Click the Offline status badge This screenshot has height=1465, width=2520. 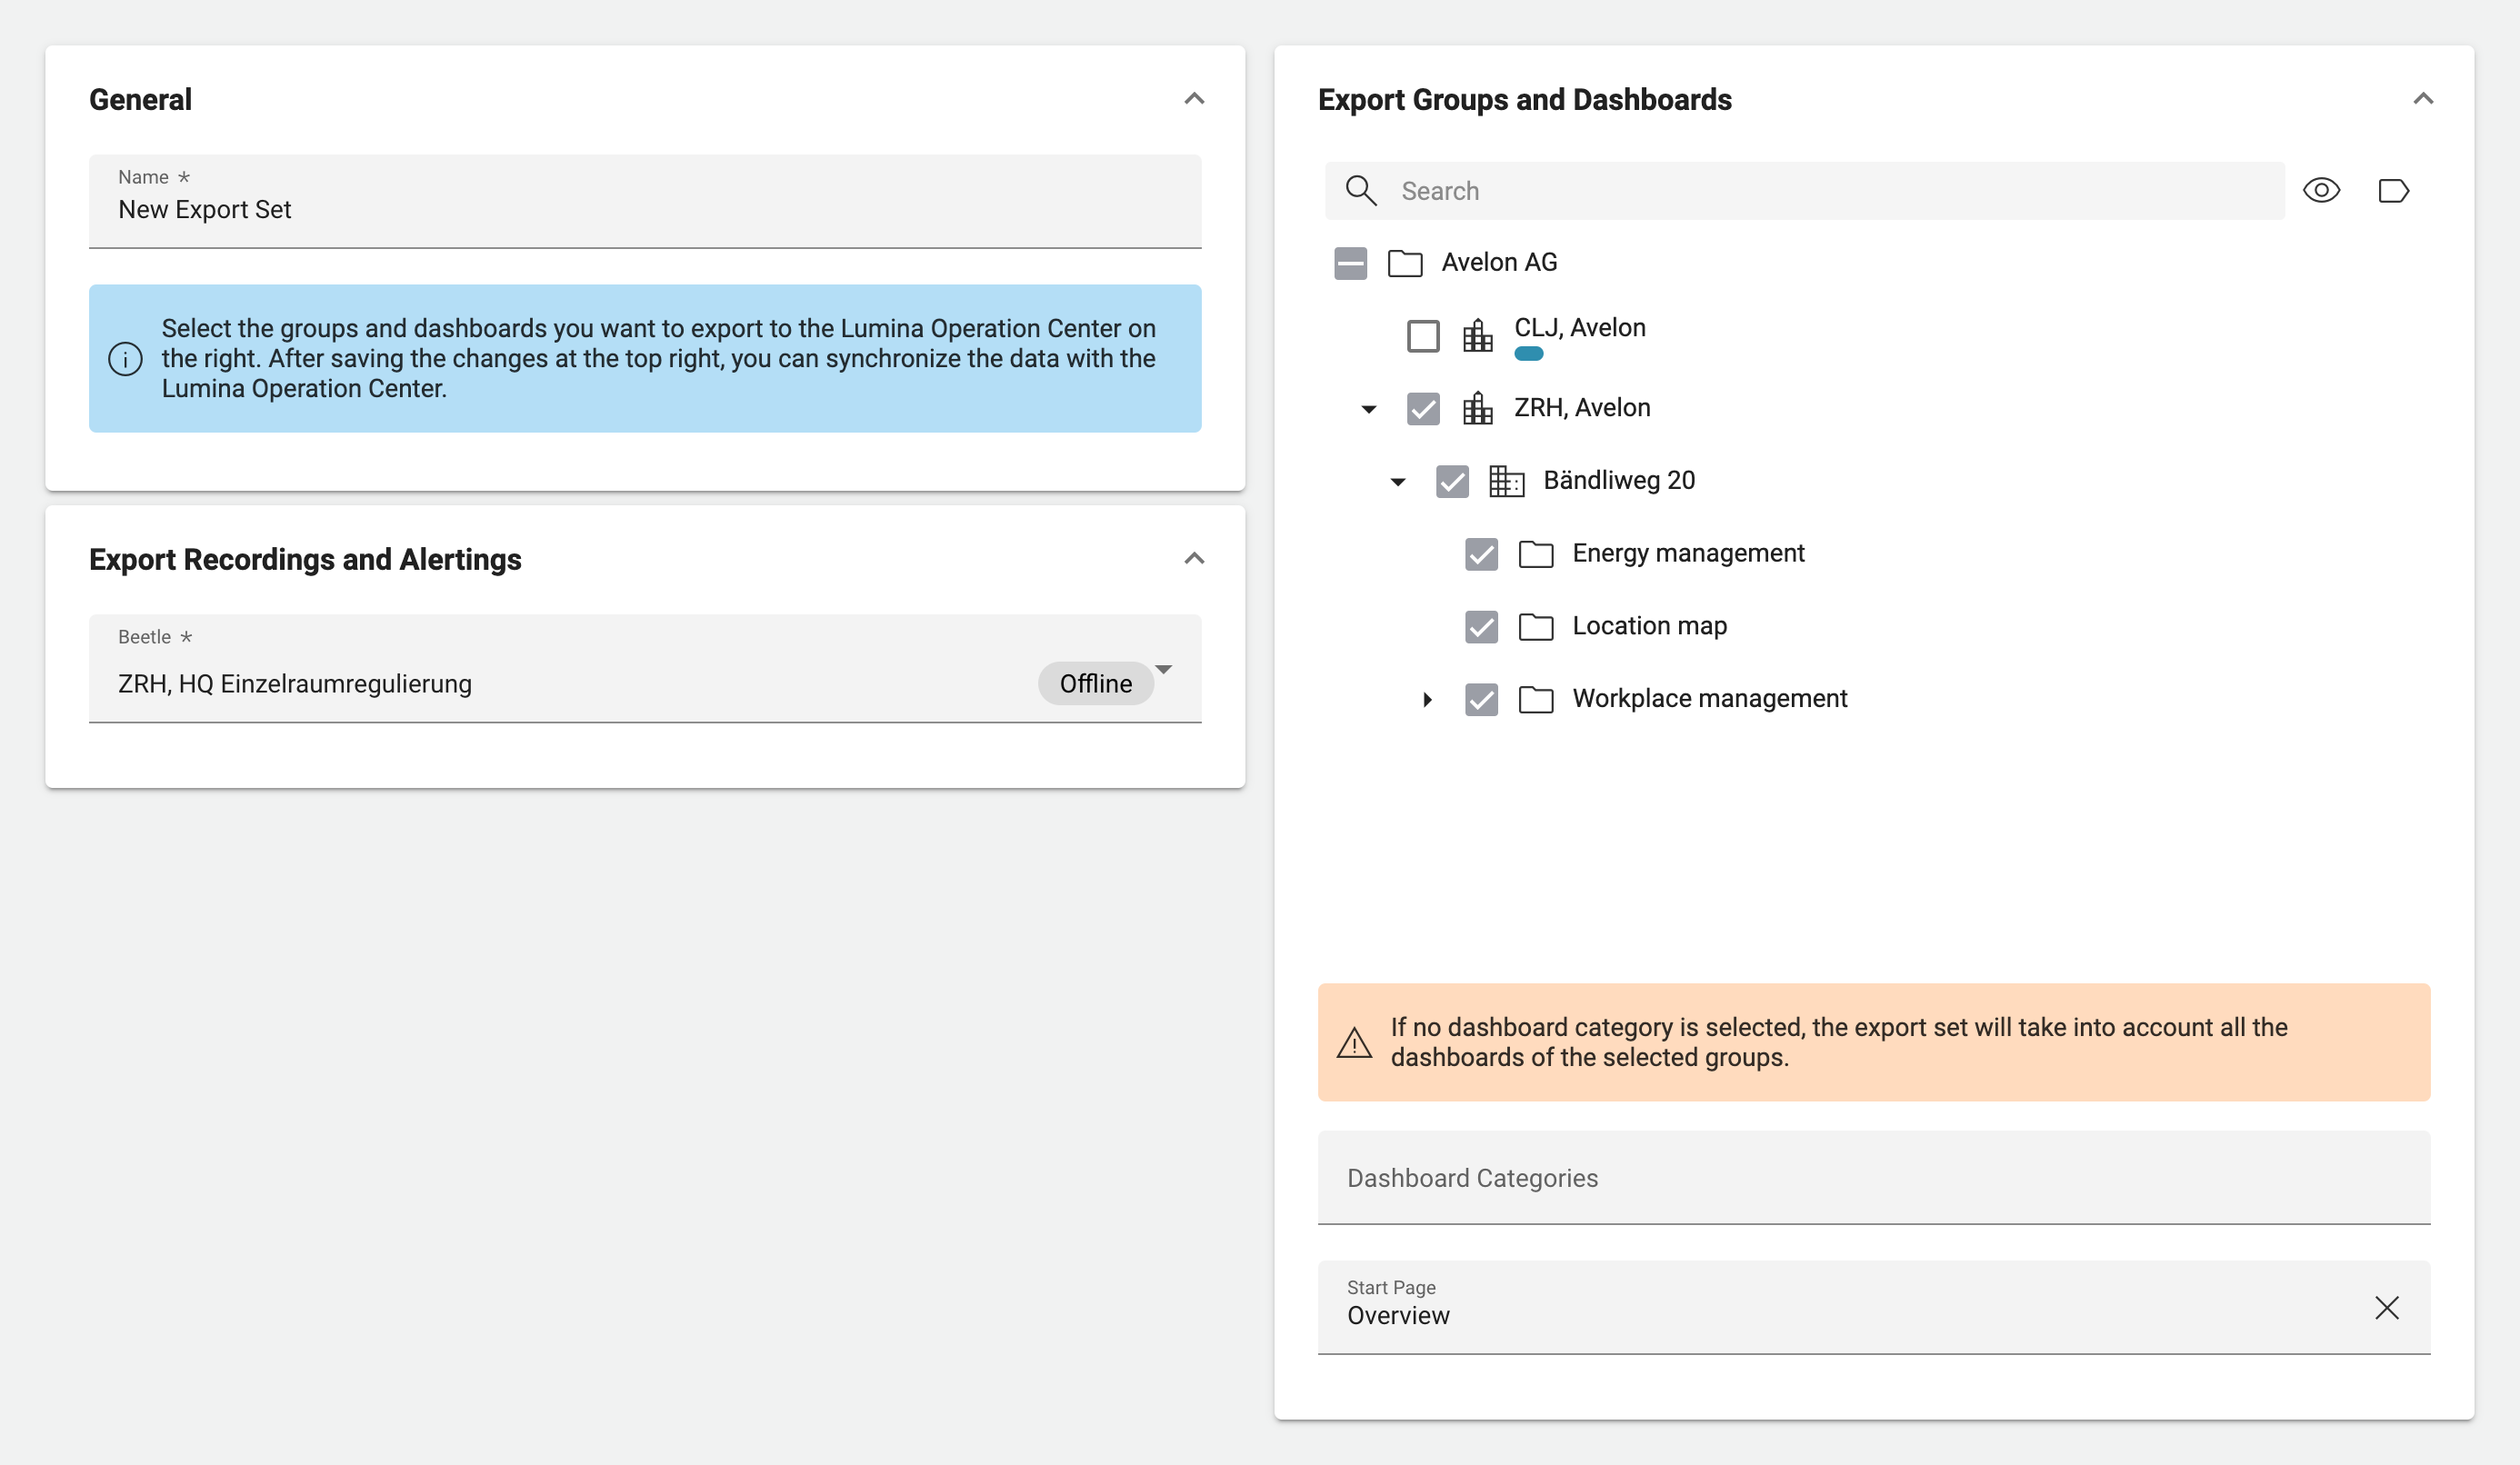click(1096, 684)
